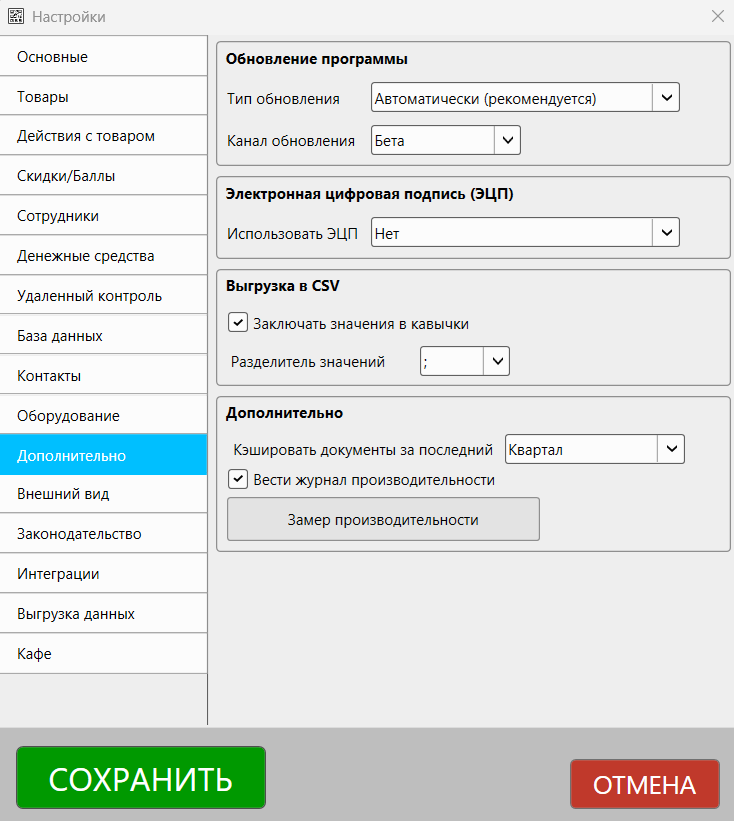Go to Скидки/Баллы settings
734x821 pixels.
pyautogui.click(x=103, y=176)
